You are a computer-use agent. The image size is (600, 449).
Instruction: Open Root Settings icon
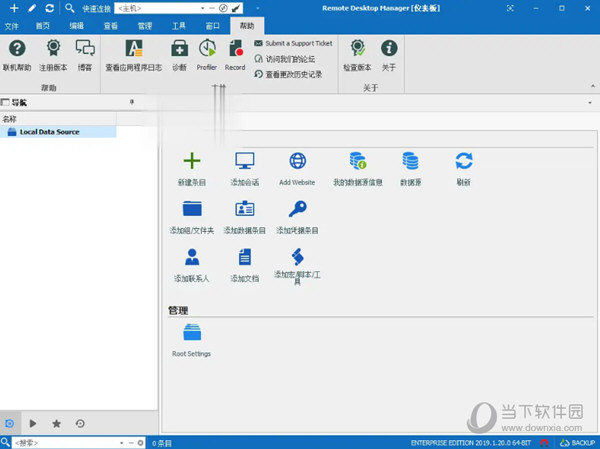coord(192,332)
